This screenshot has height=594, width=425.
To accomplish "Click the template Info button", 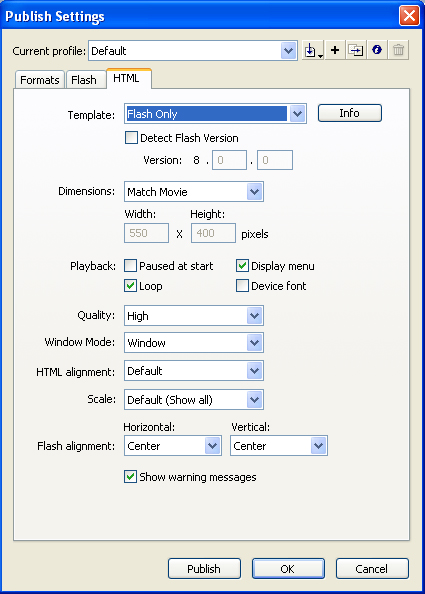I will 350,113.
